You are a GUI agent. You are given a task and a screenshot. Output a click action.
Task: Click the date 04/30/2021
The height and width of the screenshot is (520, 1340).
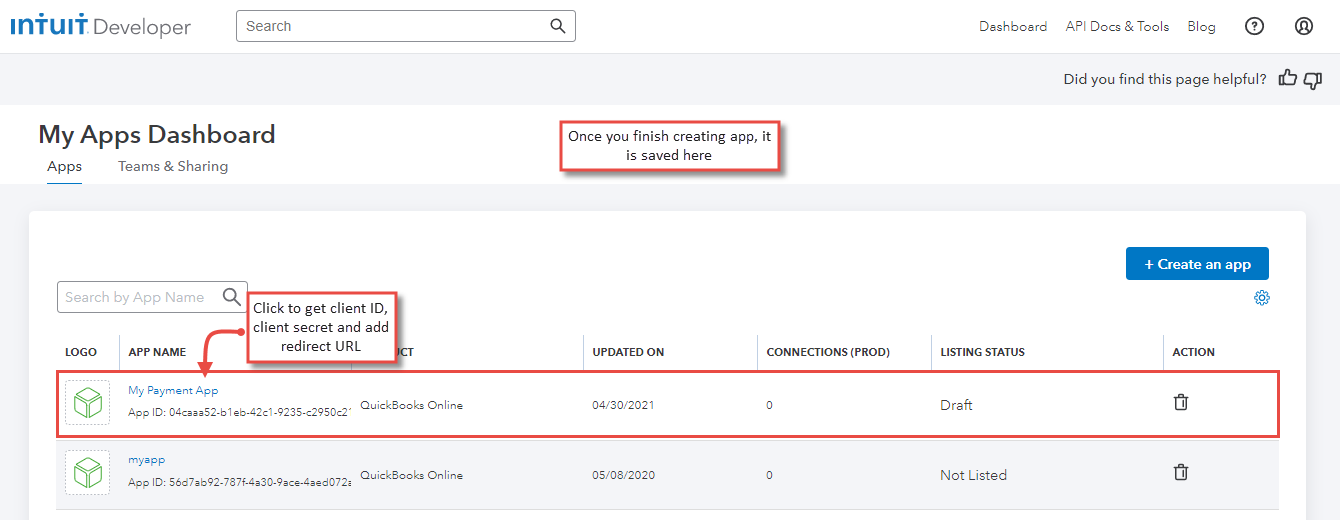(623, 405)
